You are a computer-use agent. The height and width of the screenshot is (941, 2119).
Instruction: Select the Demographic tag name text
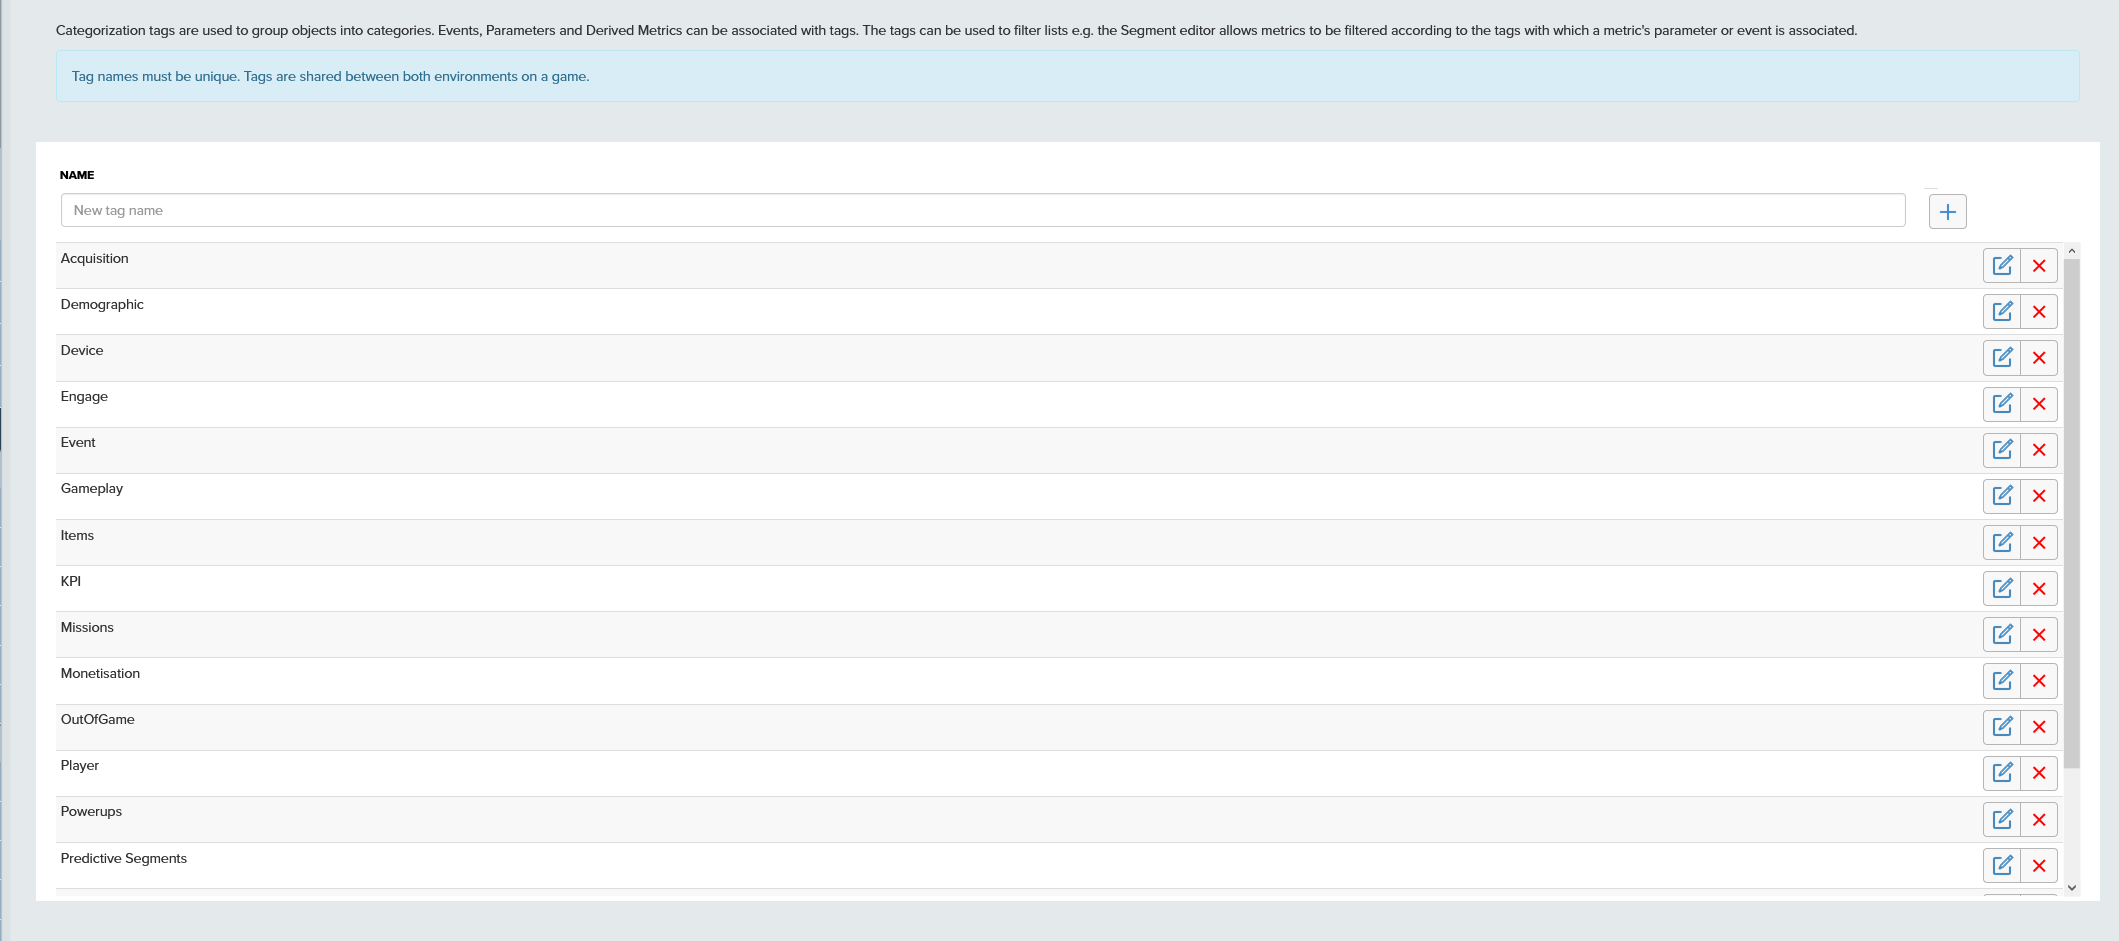pyautogui.click(x=102, y=304)
